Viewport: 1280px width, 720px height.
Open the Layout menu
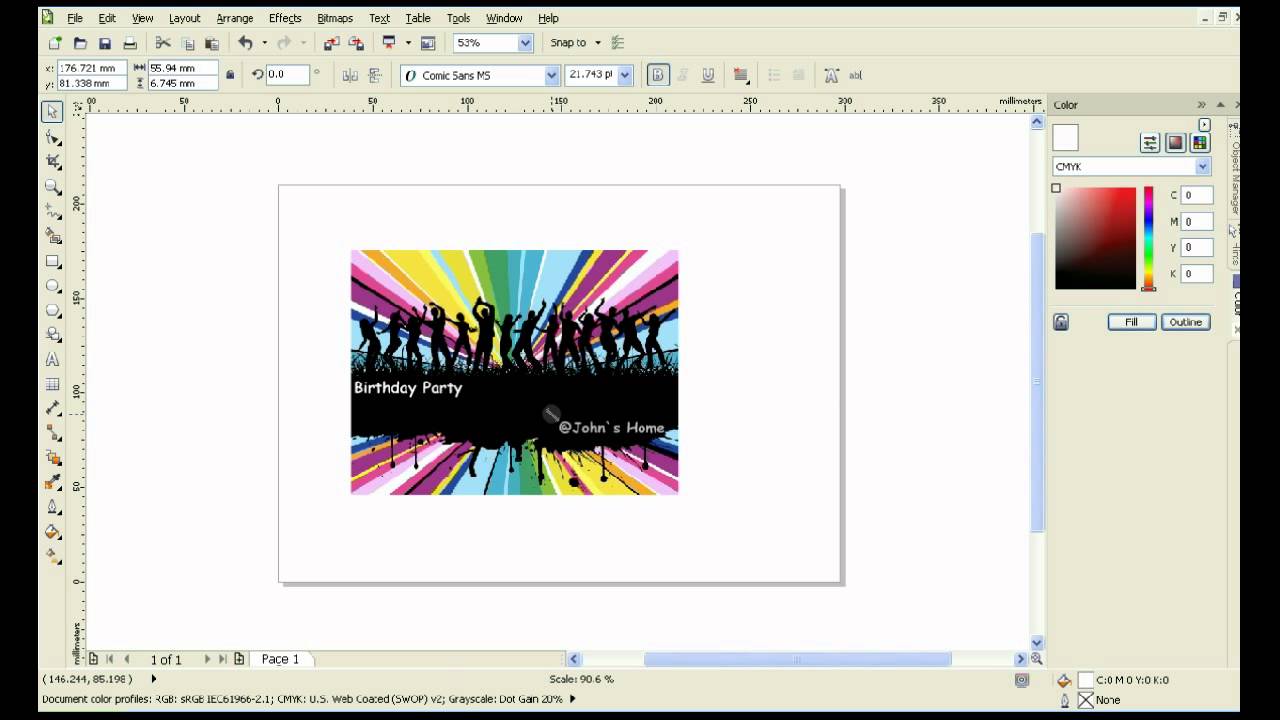click(x=184, y=18)
